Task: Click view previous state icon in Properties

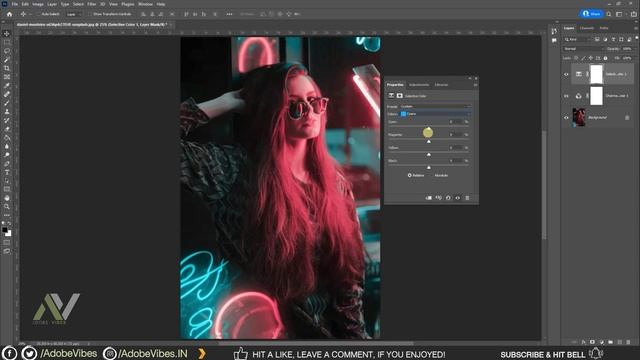Action: point(438,198)
